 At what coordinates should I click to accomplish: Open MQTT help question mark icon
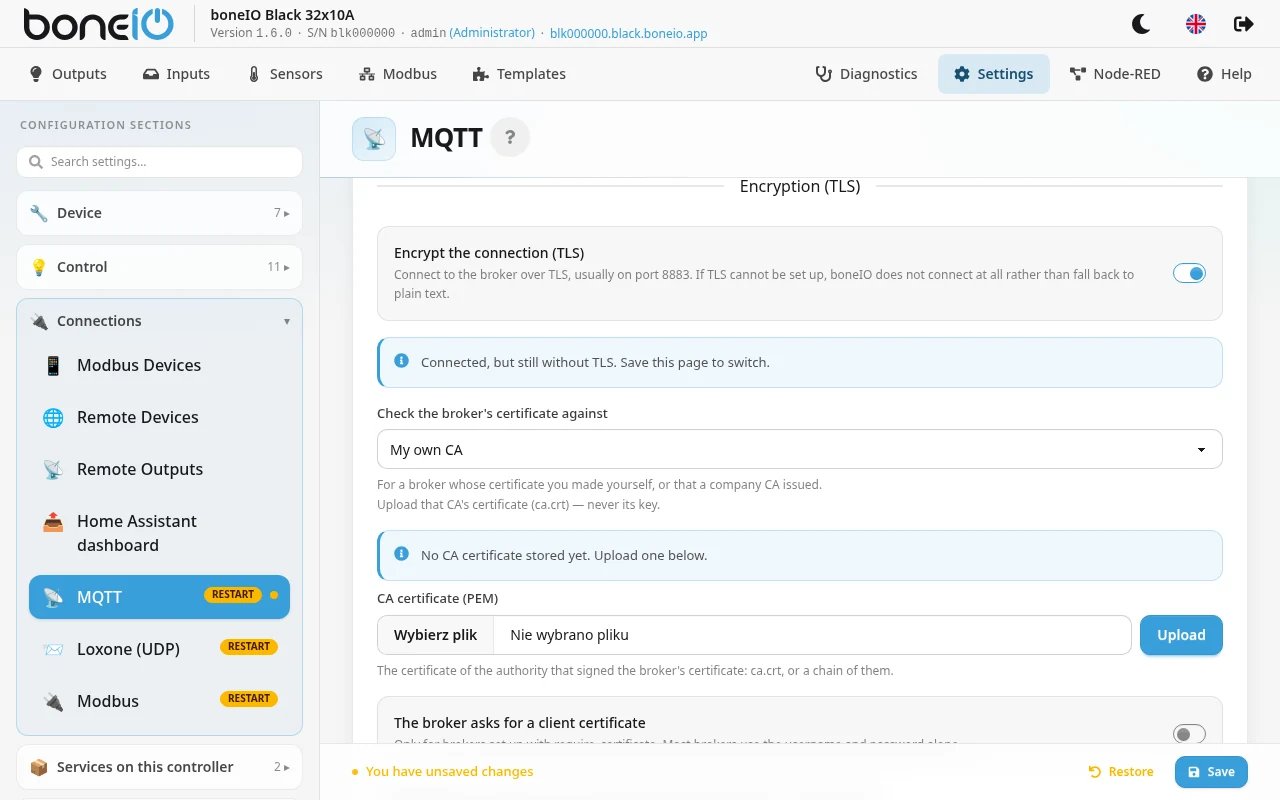pos(510,138)
